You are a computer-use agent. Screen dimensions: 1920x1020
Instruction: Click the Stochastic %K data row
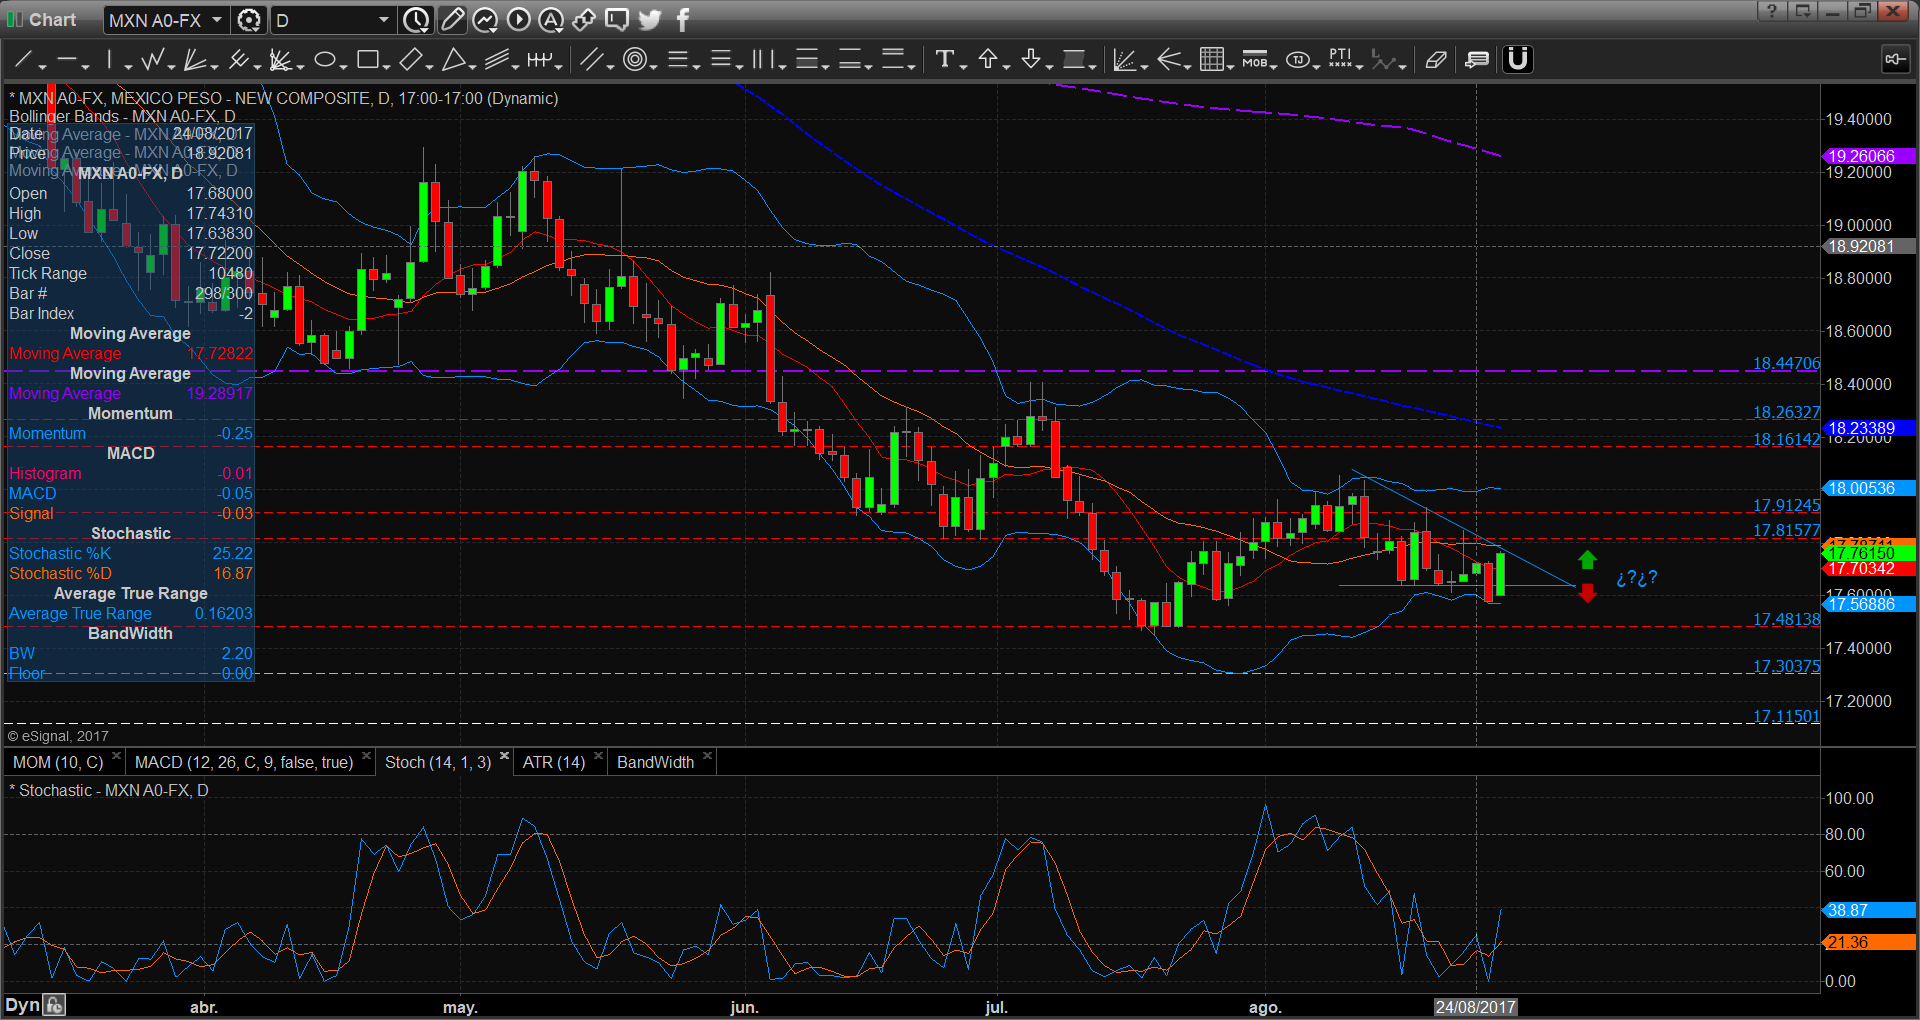point(130,553)
